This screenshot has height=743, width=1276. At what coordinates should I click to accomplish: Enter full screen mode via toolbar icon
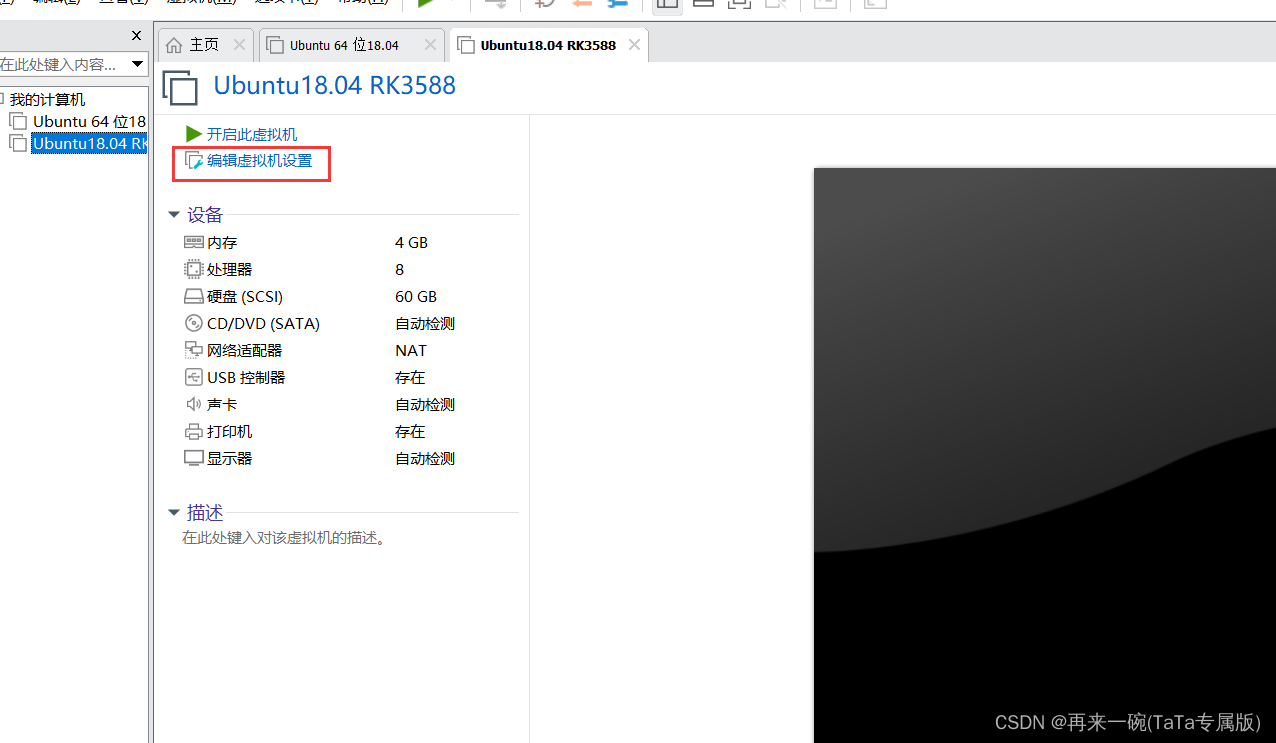click(x=739, y=5)
